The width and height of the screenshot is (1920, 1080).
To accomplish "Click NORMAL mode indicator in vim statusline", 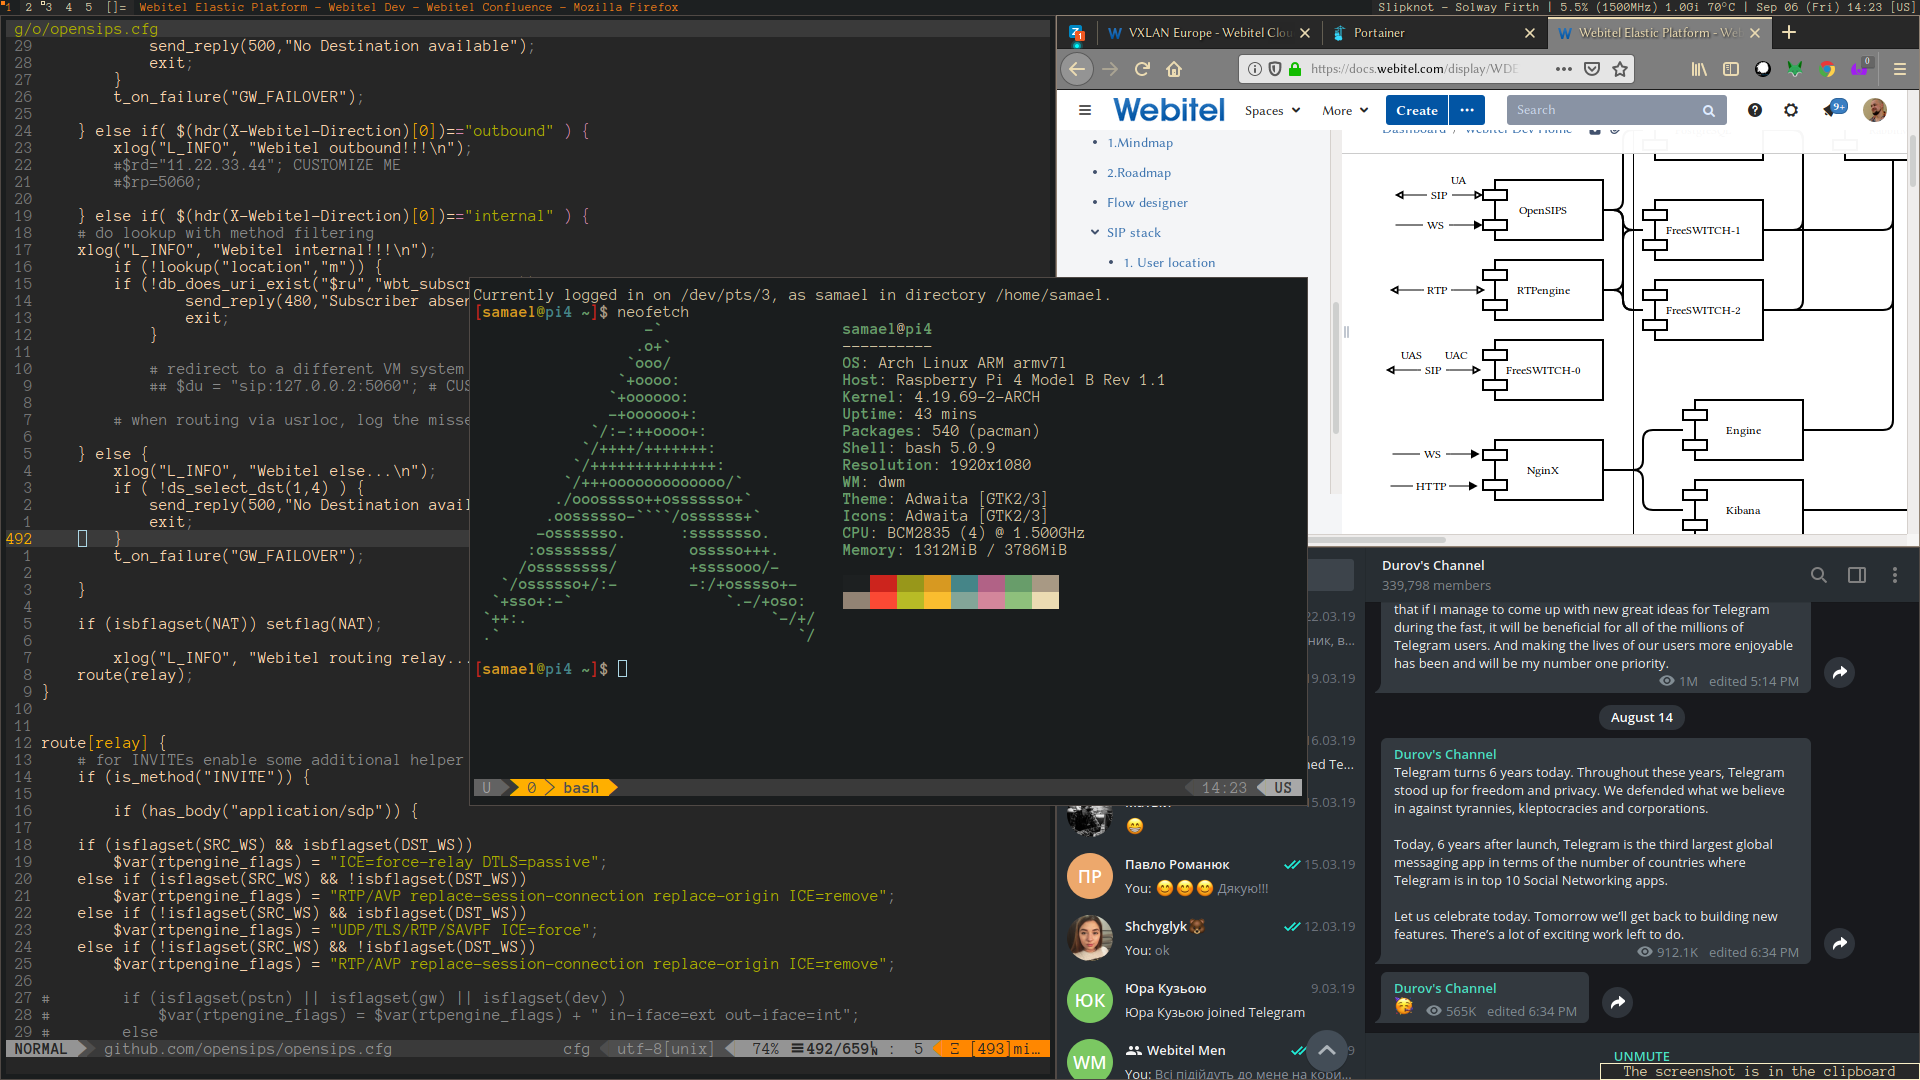I will tap(41, 1049).
